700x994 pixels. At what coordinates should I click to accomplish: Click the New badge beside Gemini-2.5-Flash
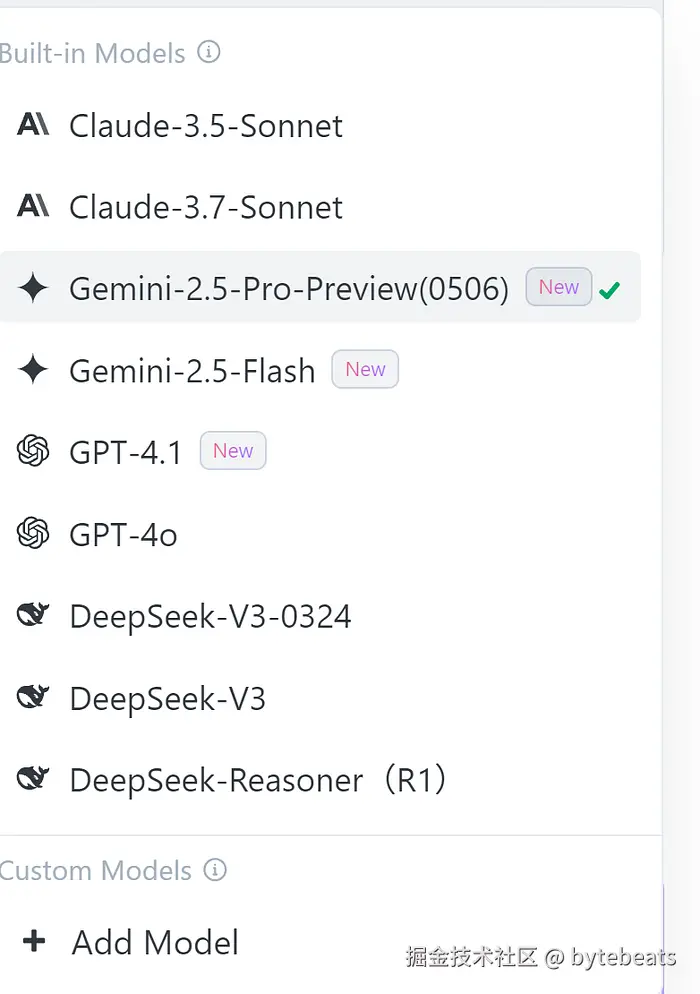pos(365,370)
